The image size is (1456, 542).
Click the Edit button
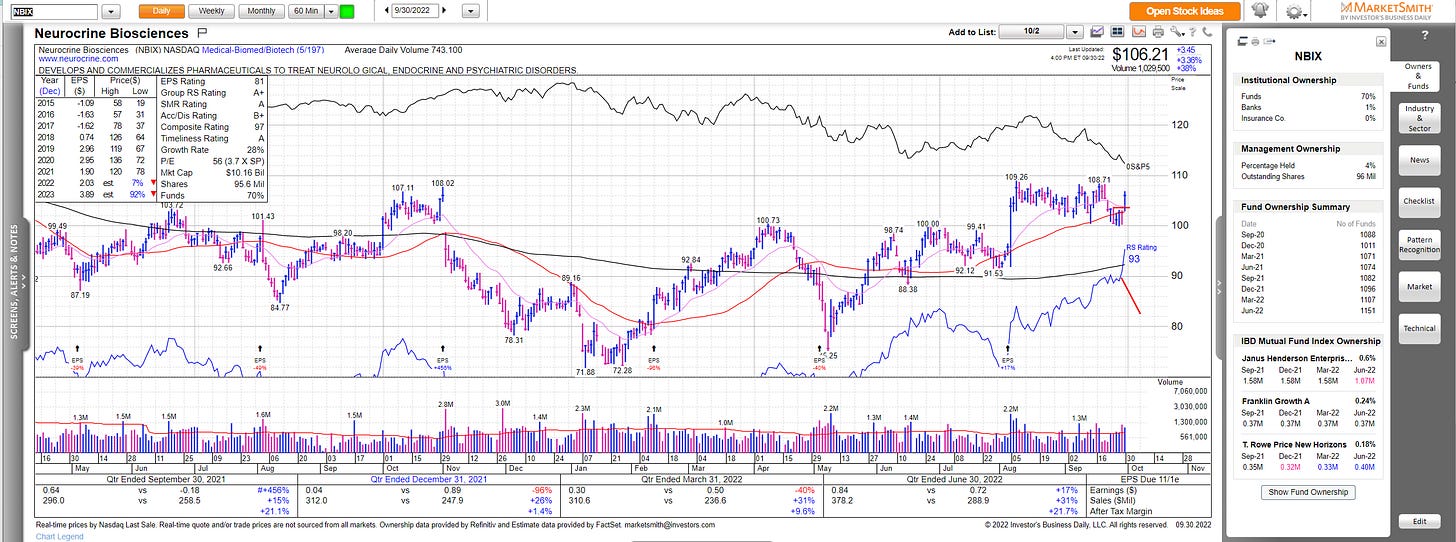tap(1419, 521)
